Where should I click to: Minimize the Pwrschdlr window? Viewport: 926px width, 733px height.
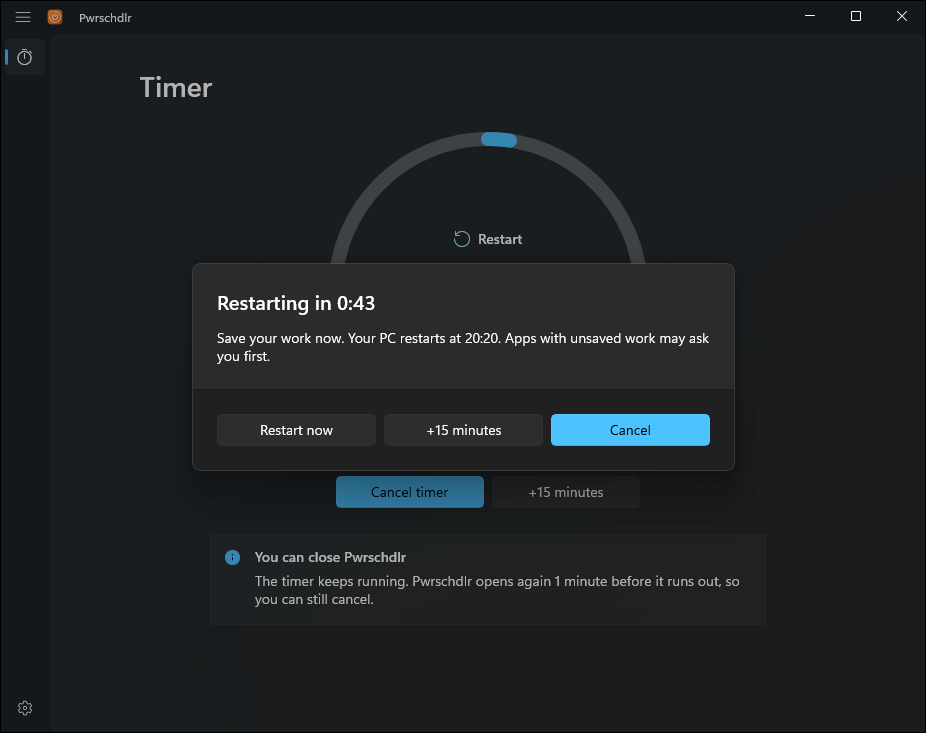810,17
